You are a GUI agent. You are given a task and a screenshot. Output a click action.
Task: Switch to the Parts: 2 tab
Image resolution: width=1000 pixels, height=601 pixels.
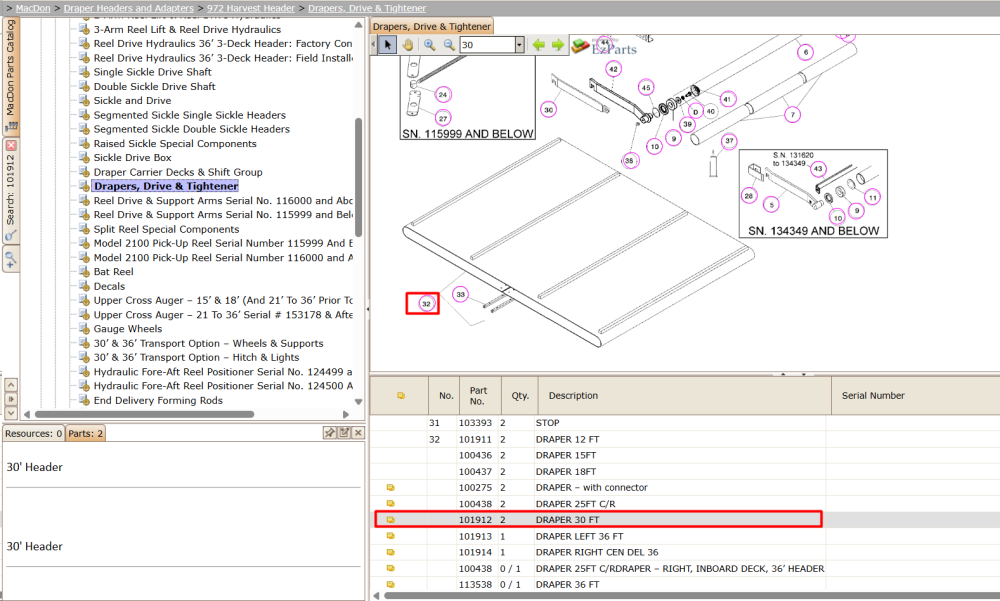click(85, 433)
